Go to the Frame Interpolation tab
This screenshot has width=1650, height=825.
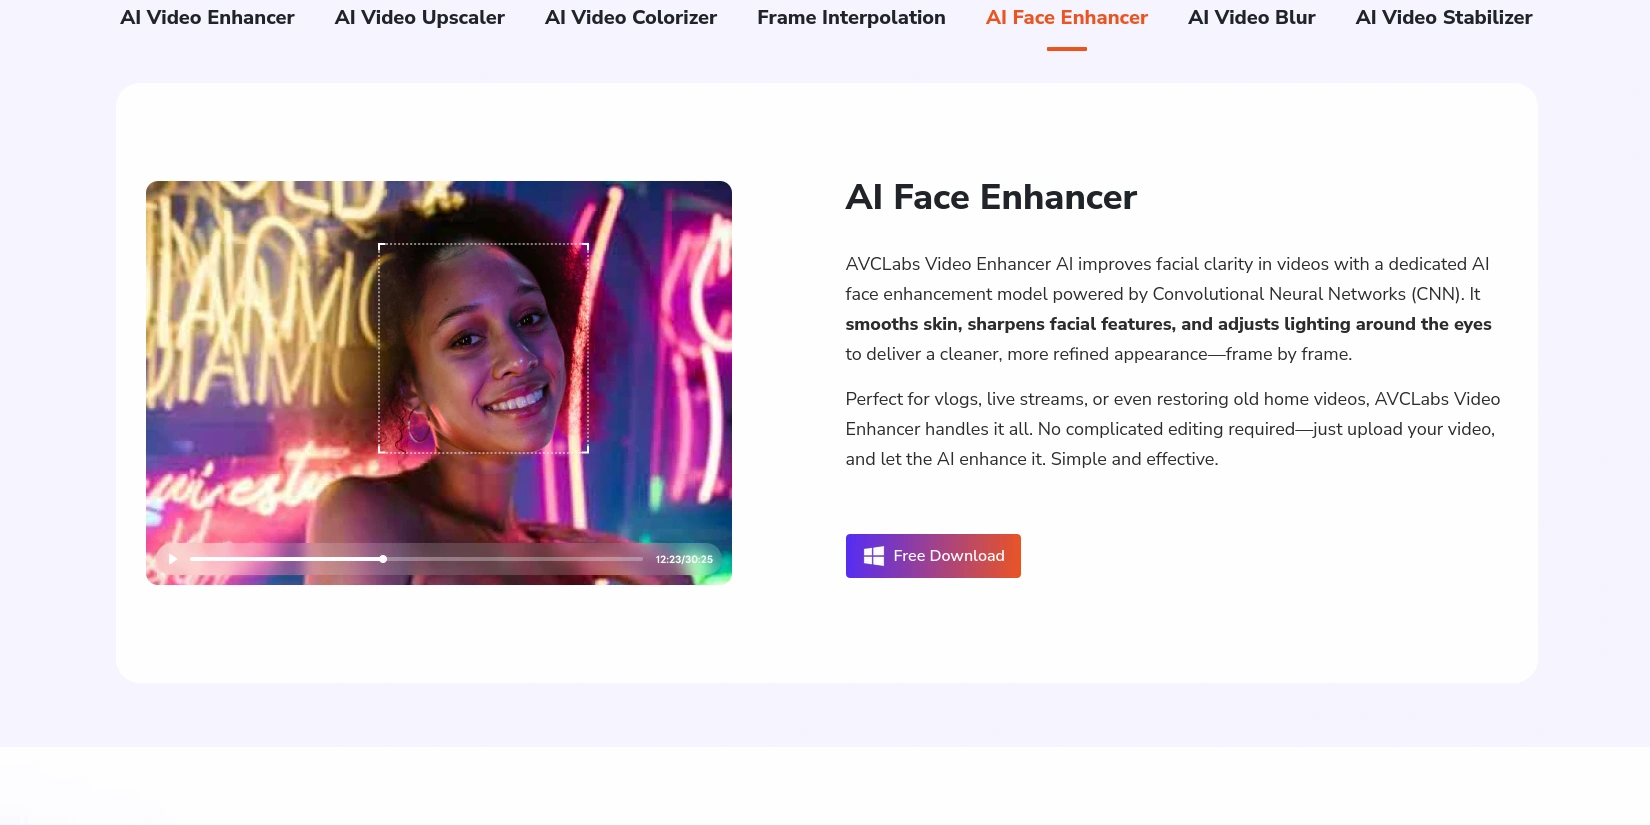[x=851, y=18]
